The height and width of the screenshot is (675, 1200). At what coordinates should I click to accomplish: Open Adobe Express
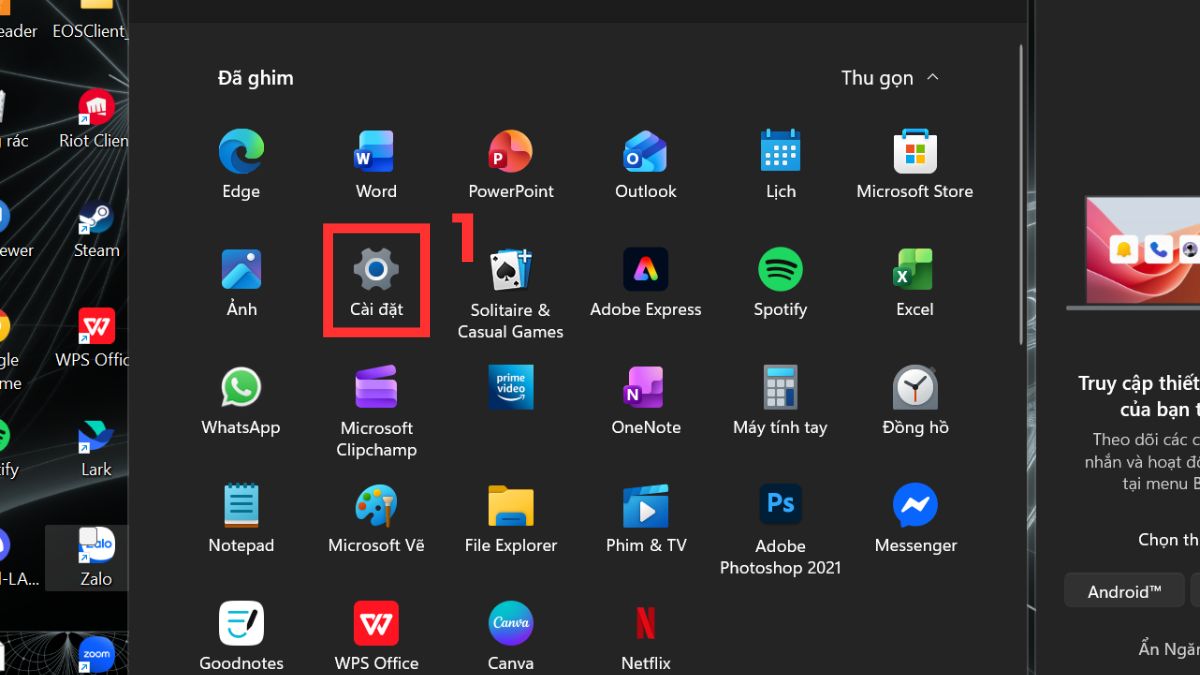click(x=646, y=283)
